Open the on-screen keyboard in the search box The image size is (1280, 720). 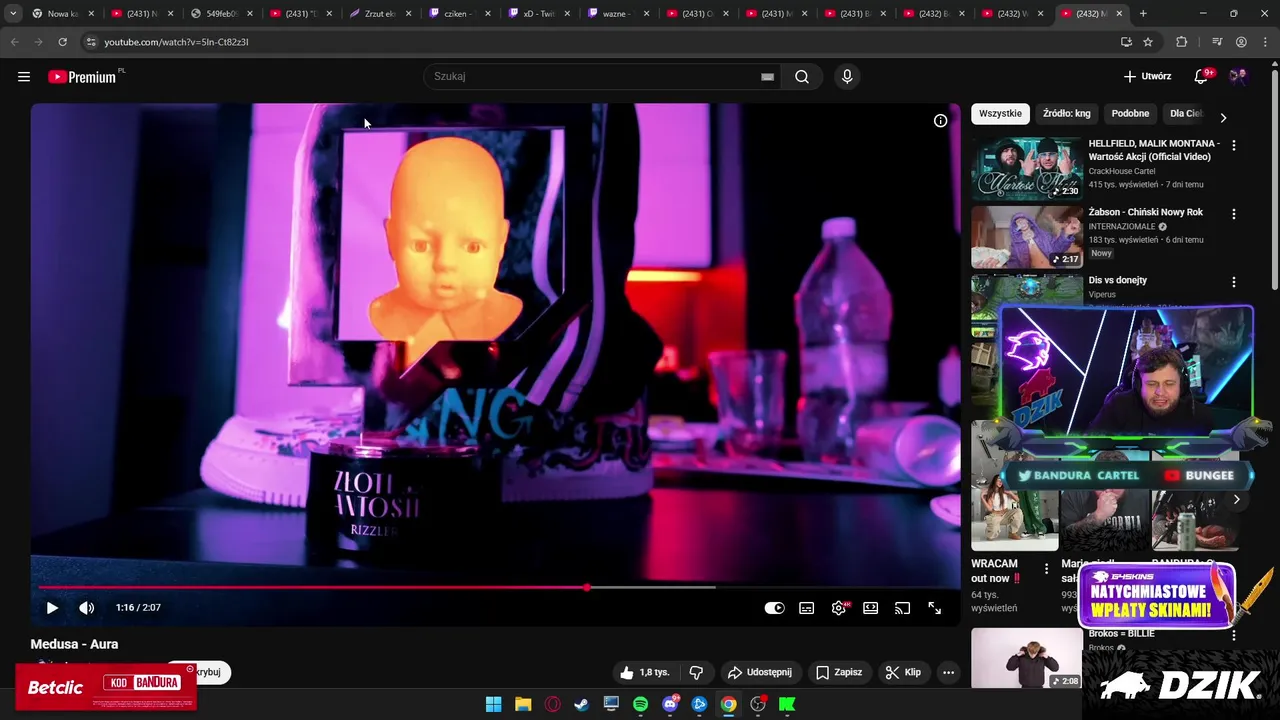tap(767, 77)
